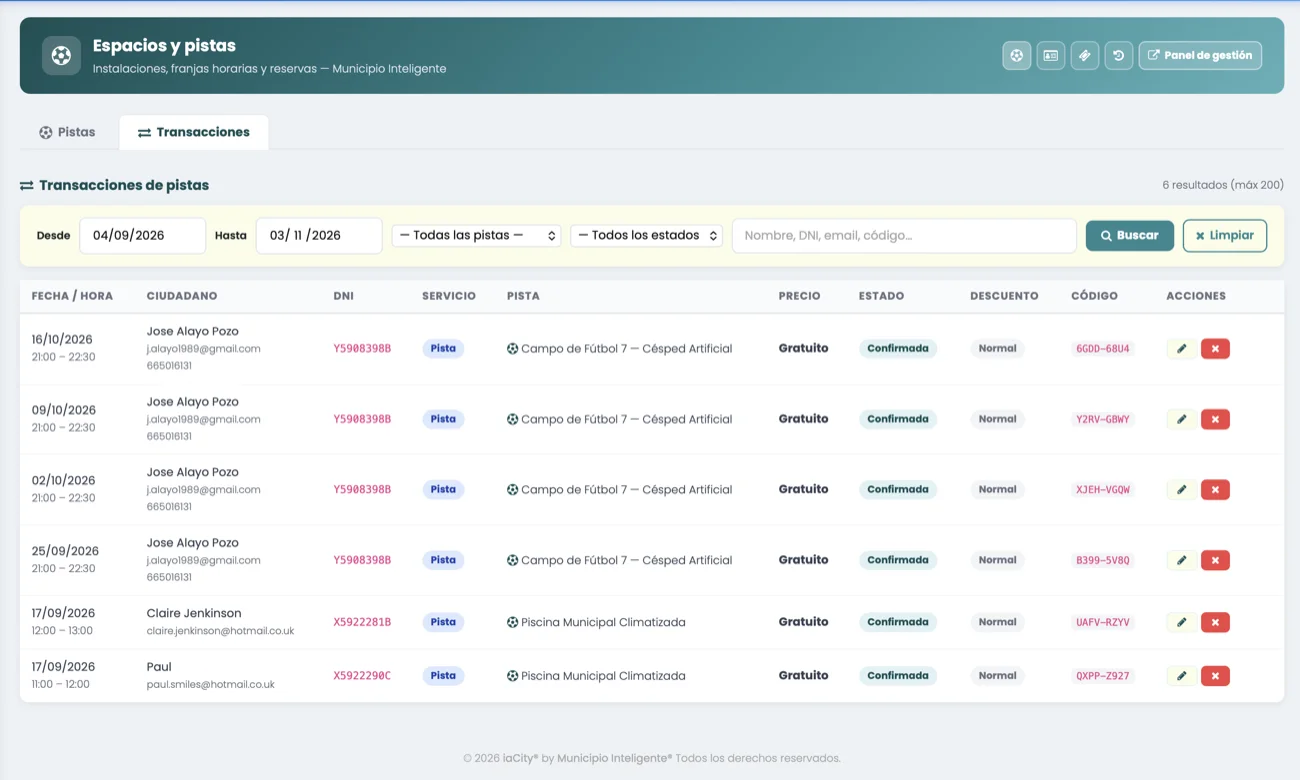Viewport: 1300px width, 780px height.
Task: Edit the Desde date field
Action: (143, 236)
